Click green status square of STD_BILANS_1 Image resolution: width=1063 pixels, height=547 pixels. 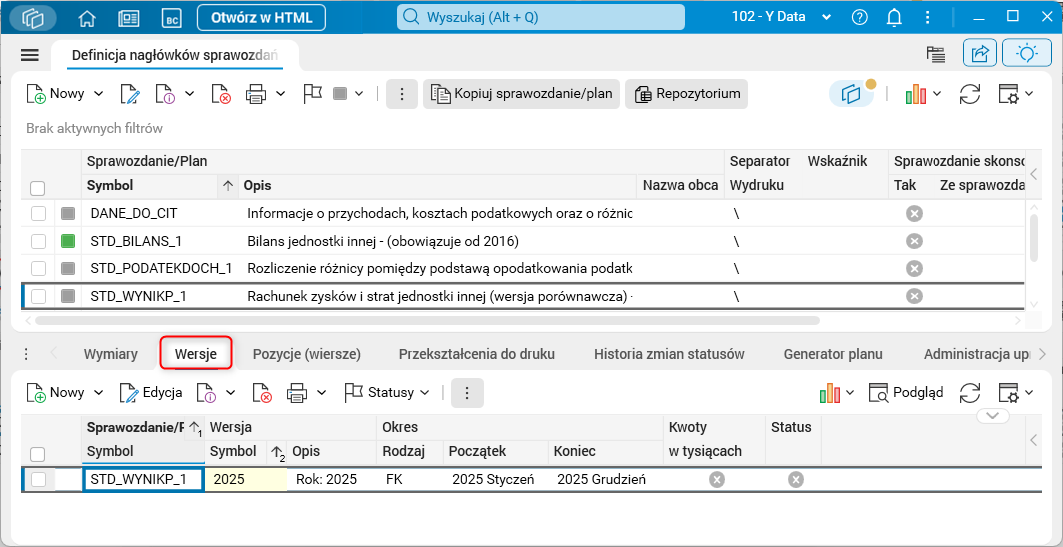click(68, 241)
